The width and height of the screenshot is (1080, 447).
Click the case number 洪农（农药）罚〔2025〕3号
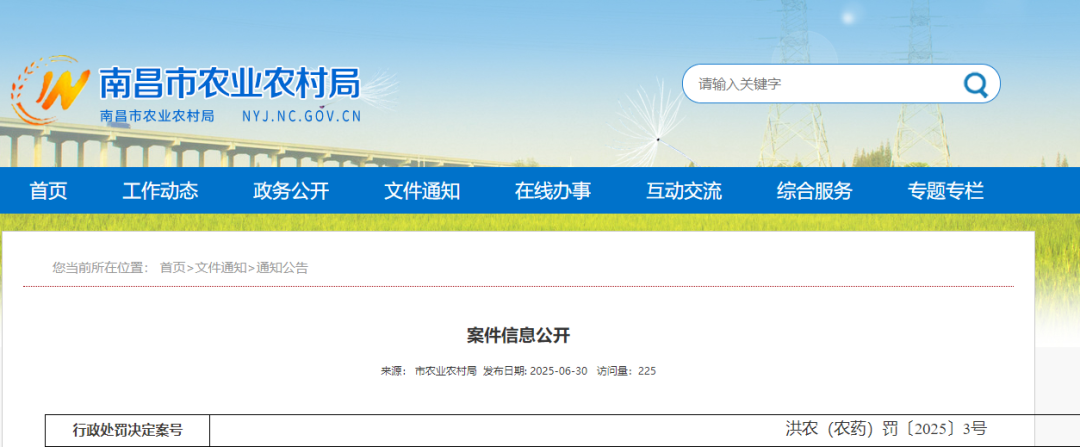pyautogui.click(x=886, y=429)
